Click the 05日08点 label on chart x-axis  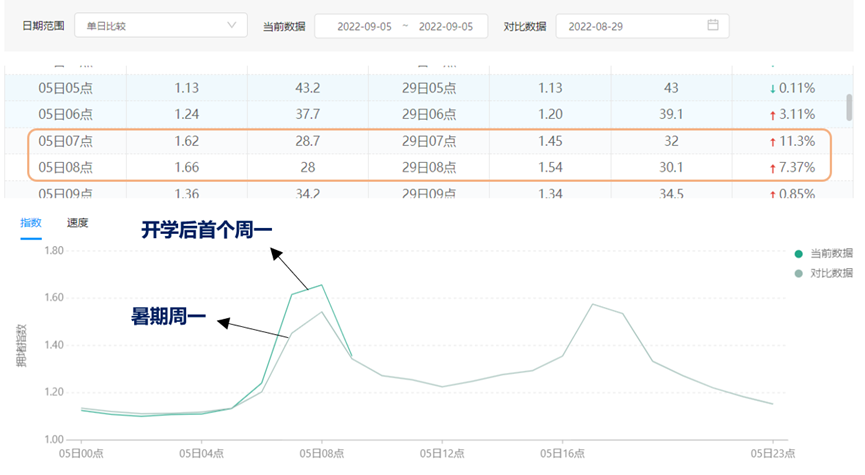(321, 453)
